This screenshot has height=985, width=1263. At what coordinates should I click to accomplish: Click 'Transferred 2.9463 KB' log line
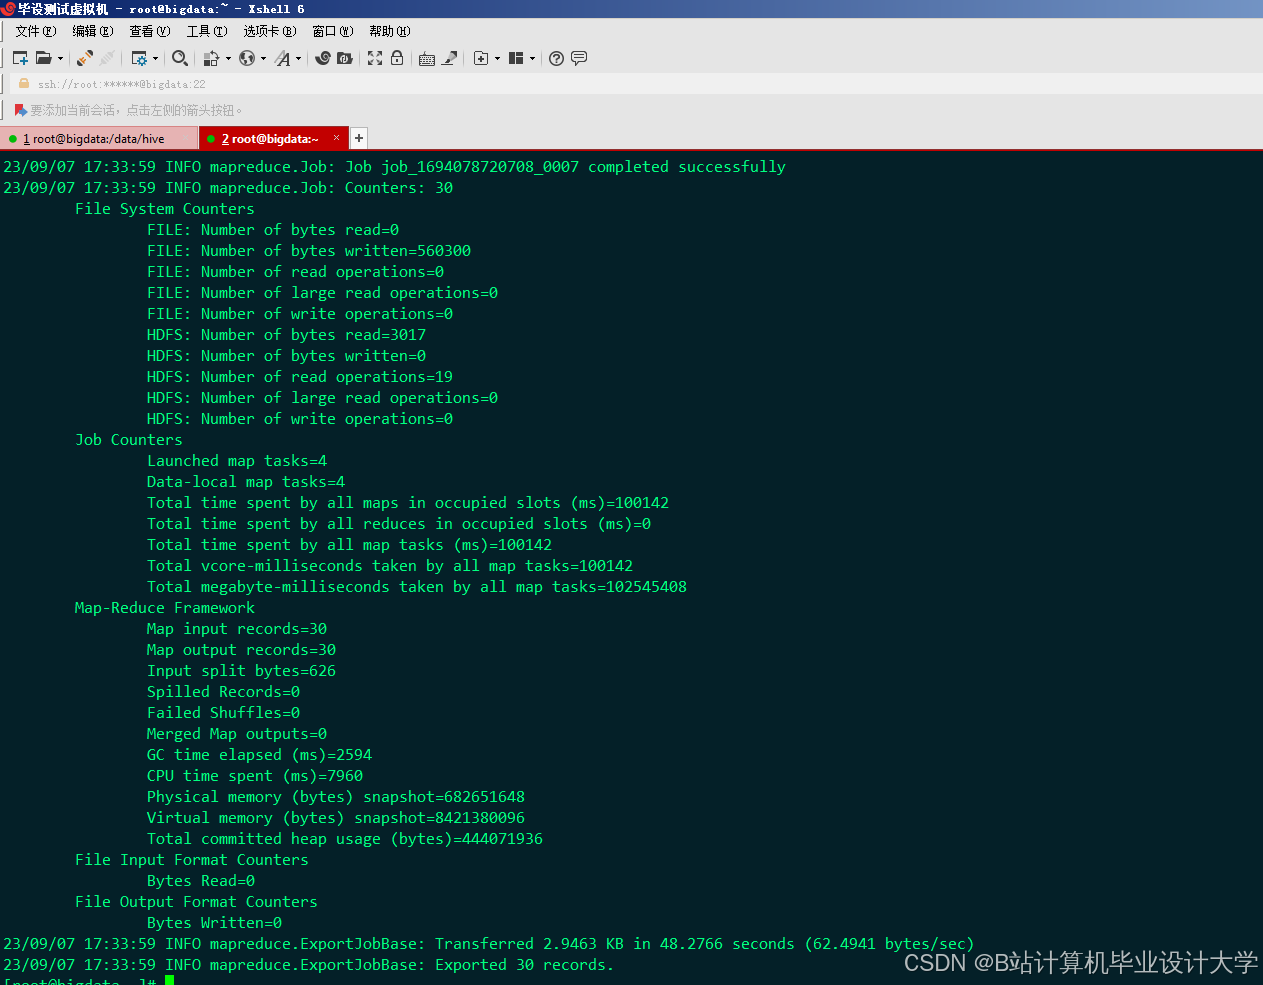[488, 944]
